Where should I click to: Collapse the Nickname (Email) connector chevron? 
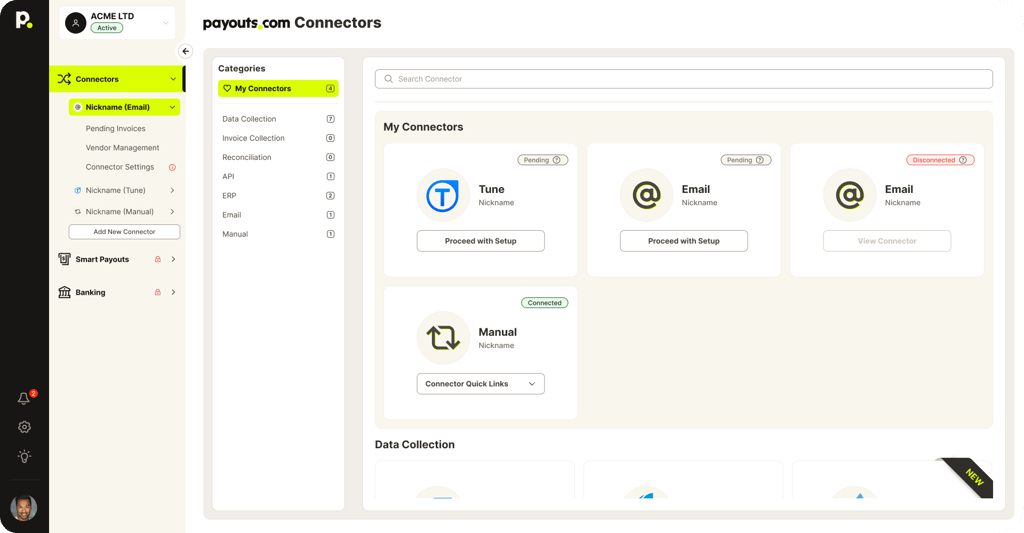(172, 107)
